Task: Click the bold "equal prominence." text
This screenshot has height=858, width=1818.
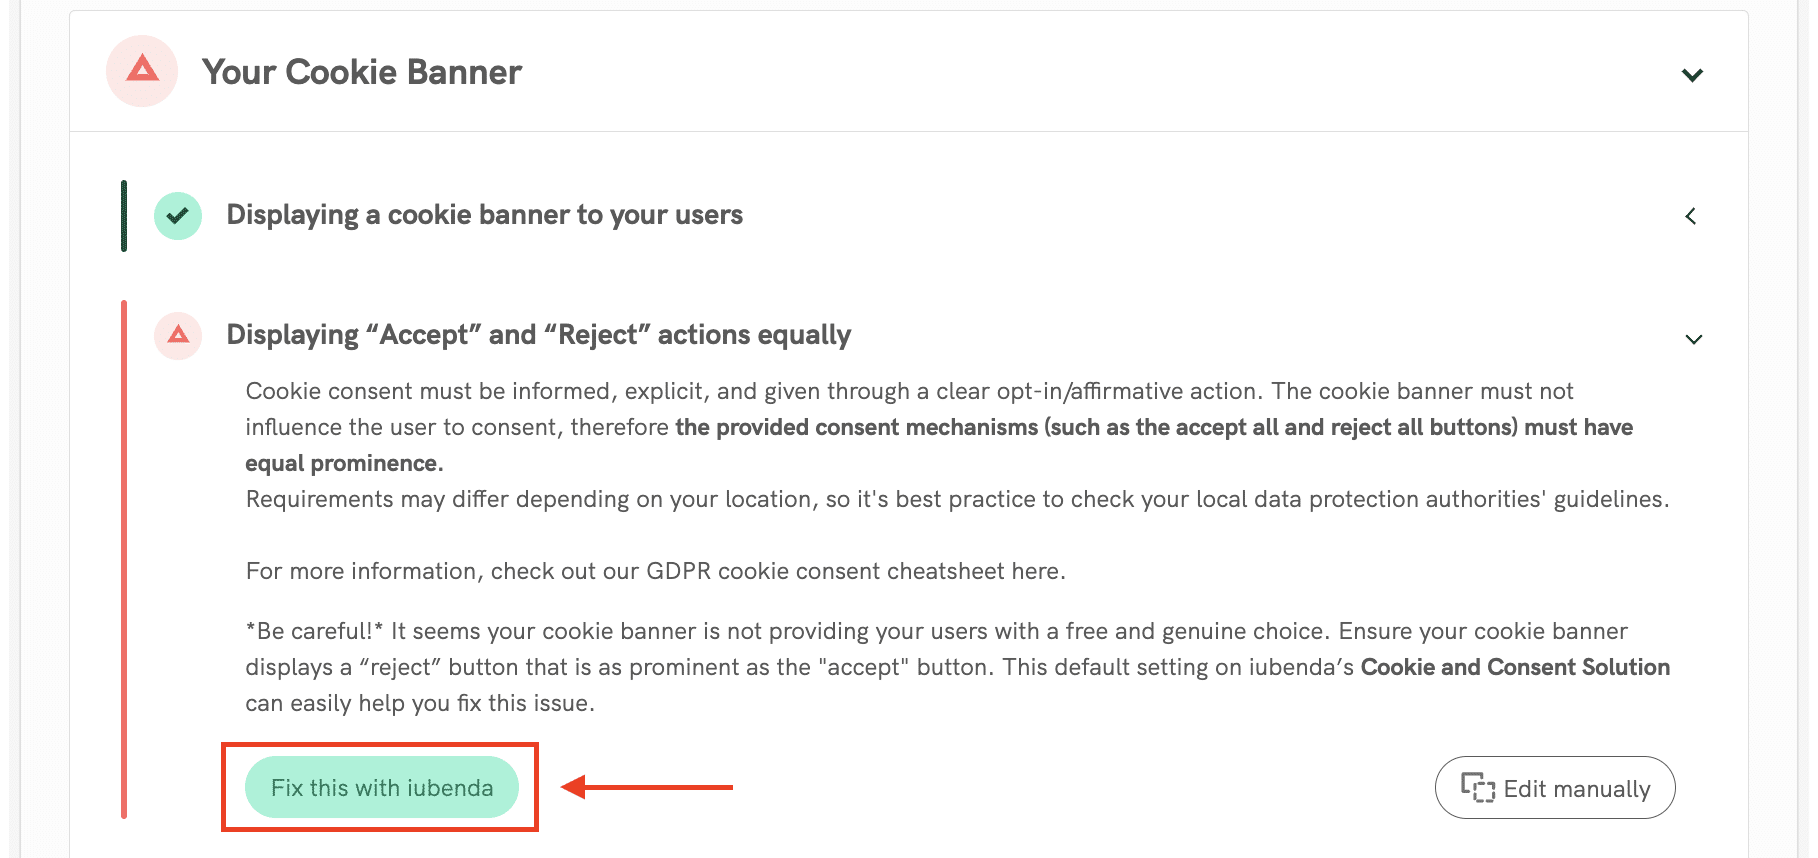Action: pos(344,463)
